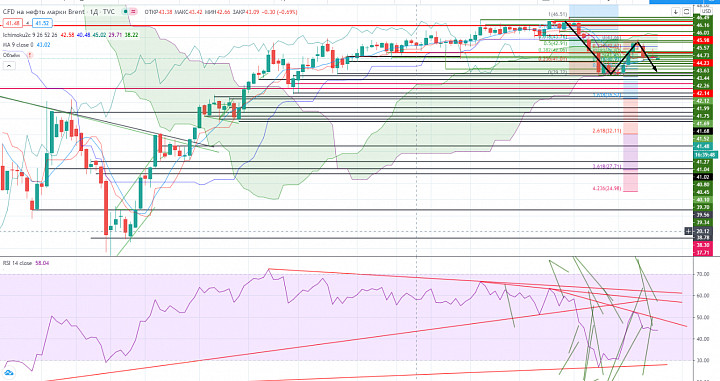This screenshot has height=381, width=720.
Task: Select the Ichimoku2c indicator legend
Action: [x=30, y=35]
